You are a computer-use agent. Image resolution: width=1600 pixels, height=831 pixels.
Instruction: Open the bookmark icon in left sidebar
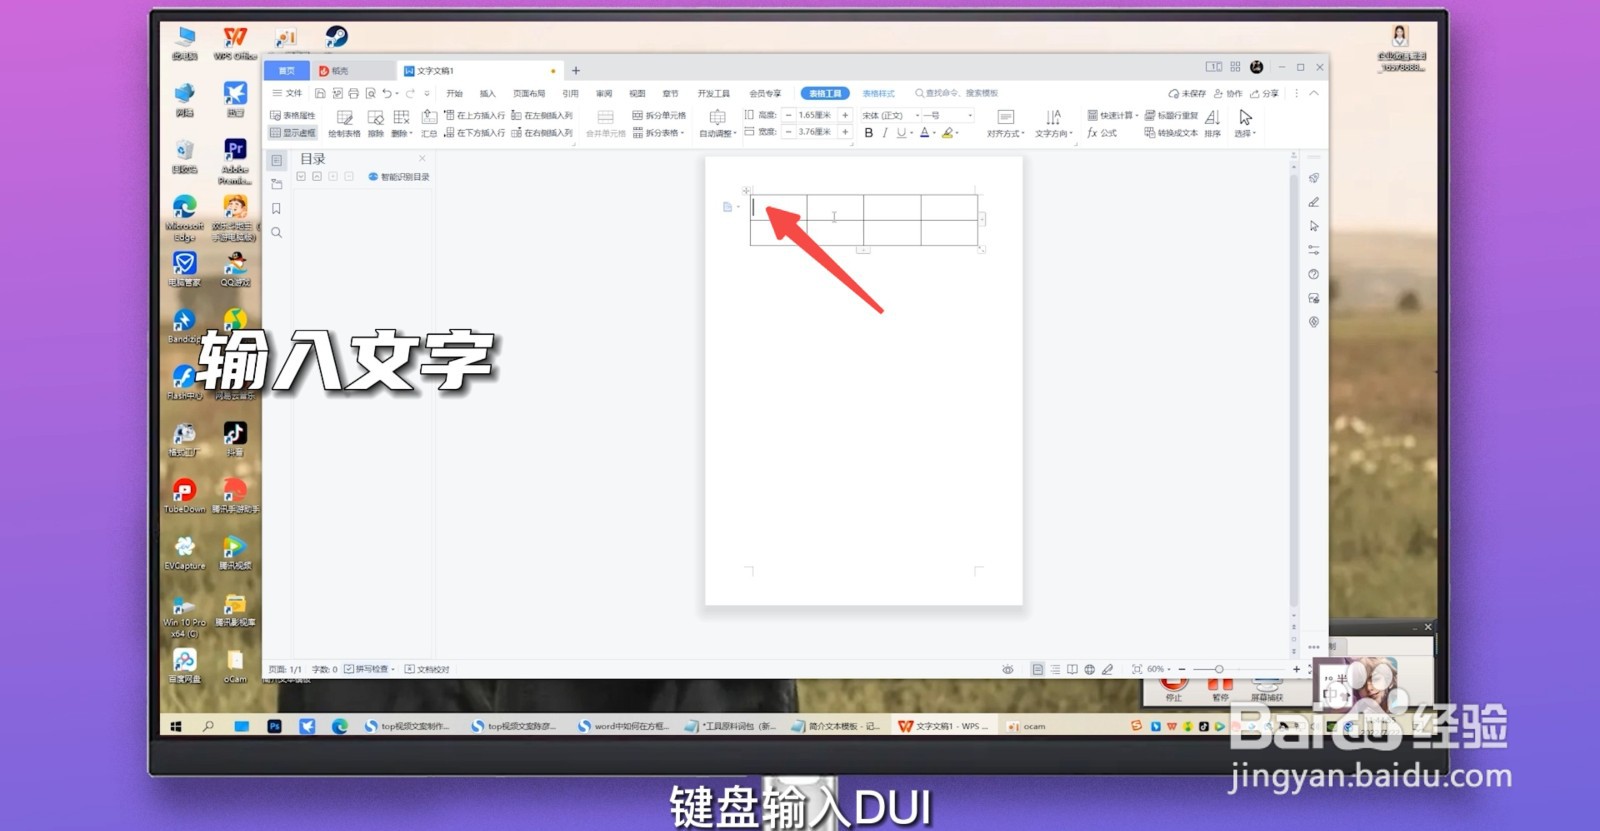(277, 208)
